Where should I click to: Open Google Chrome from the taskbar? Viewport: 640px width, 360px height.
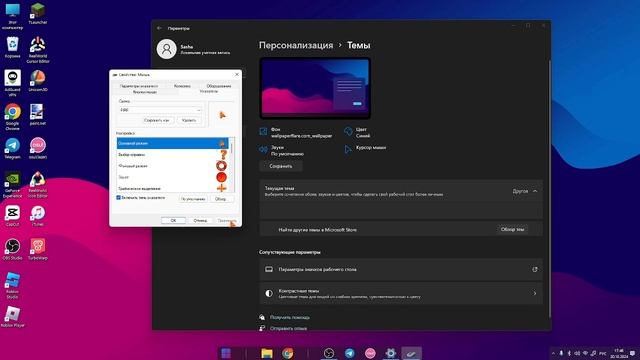pos(287,353)
